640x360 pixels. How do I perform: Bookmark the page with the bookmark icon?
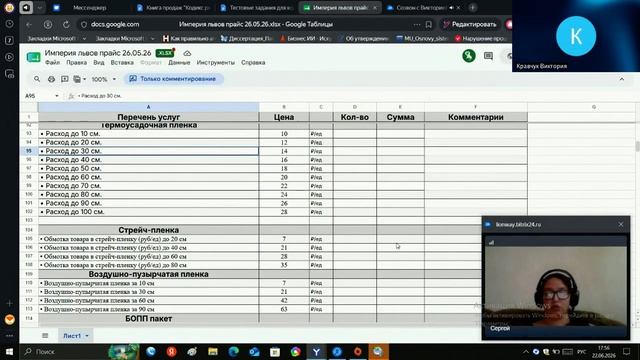point(429,24)
